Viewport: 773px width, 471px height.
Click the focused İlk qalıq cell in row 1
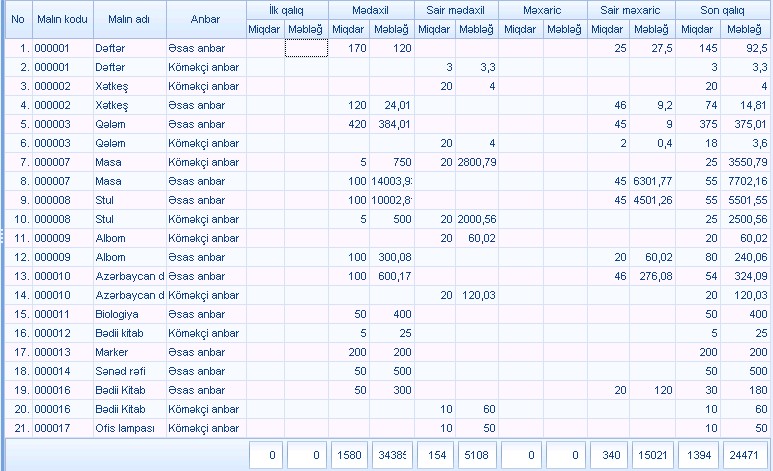(307, 48)
